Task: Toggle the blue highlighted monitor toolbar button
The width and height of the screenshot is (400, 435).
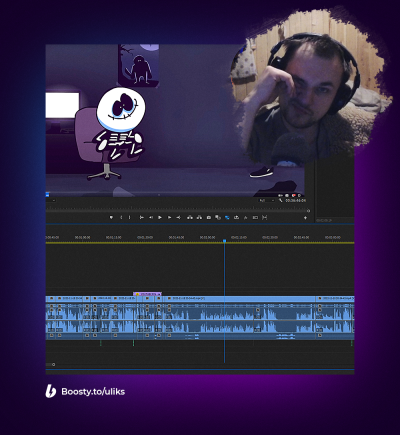Action: pos(227,217)
